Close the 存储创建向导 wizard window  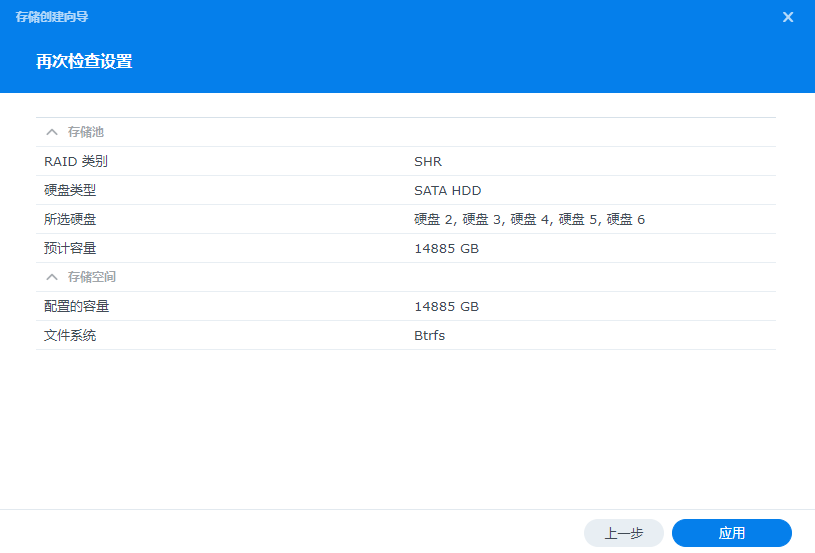click(x=788, y=17)
